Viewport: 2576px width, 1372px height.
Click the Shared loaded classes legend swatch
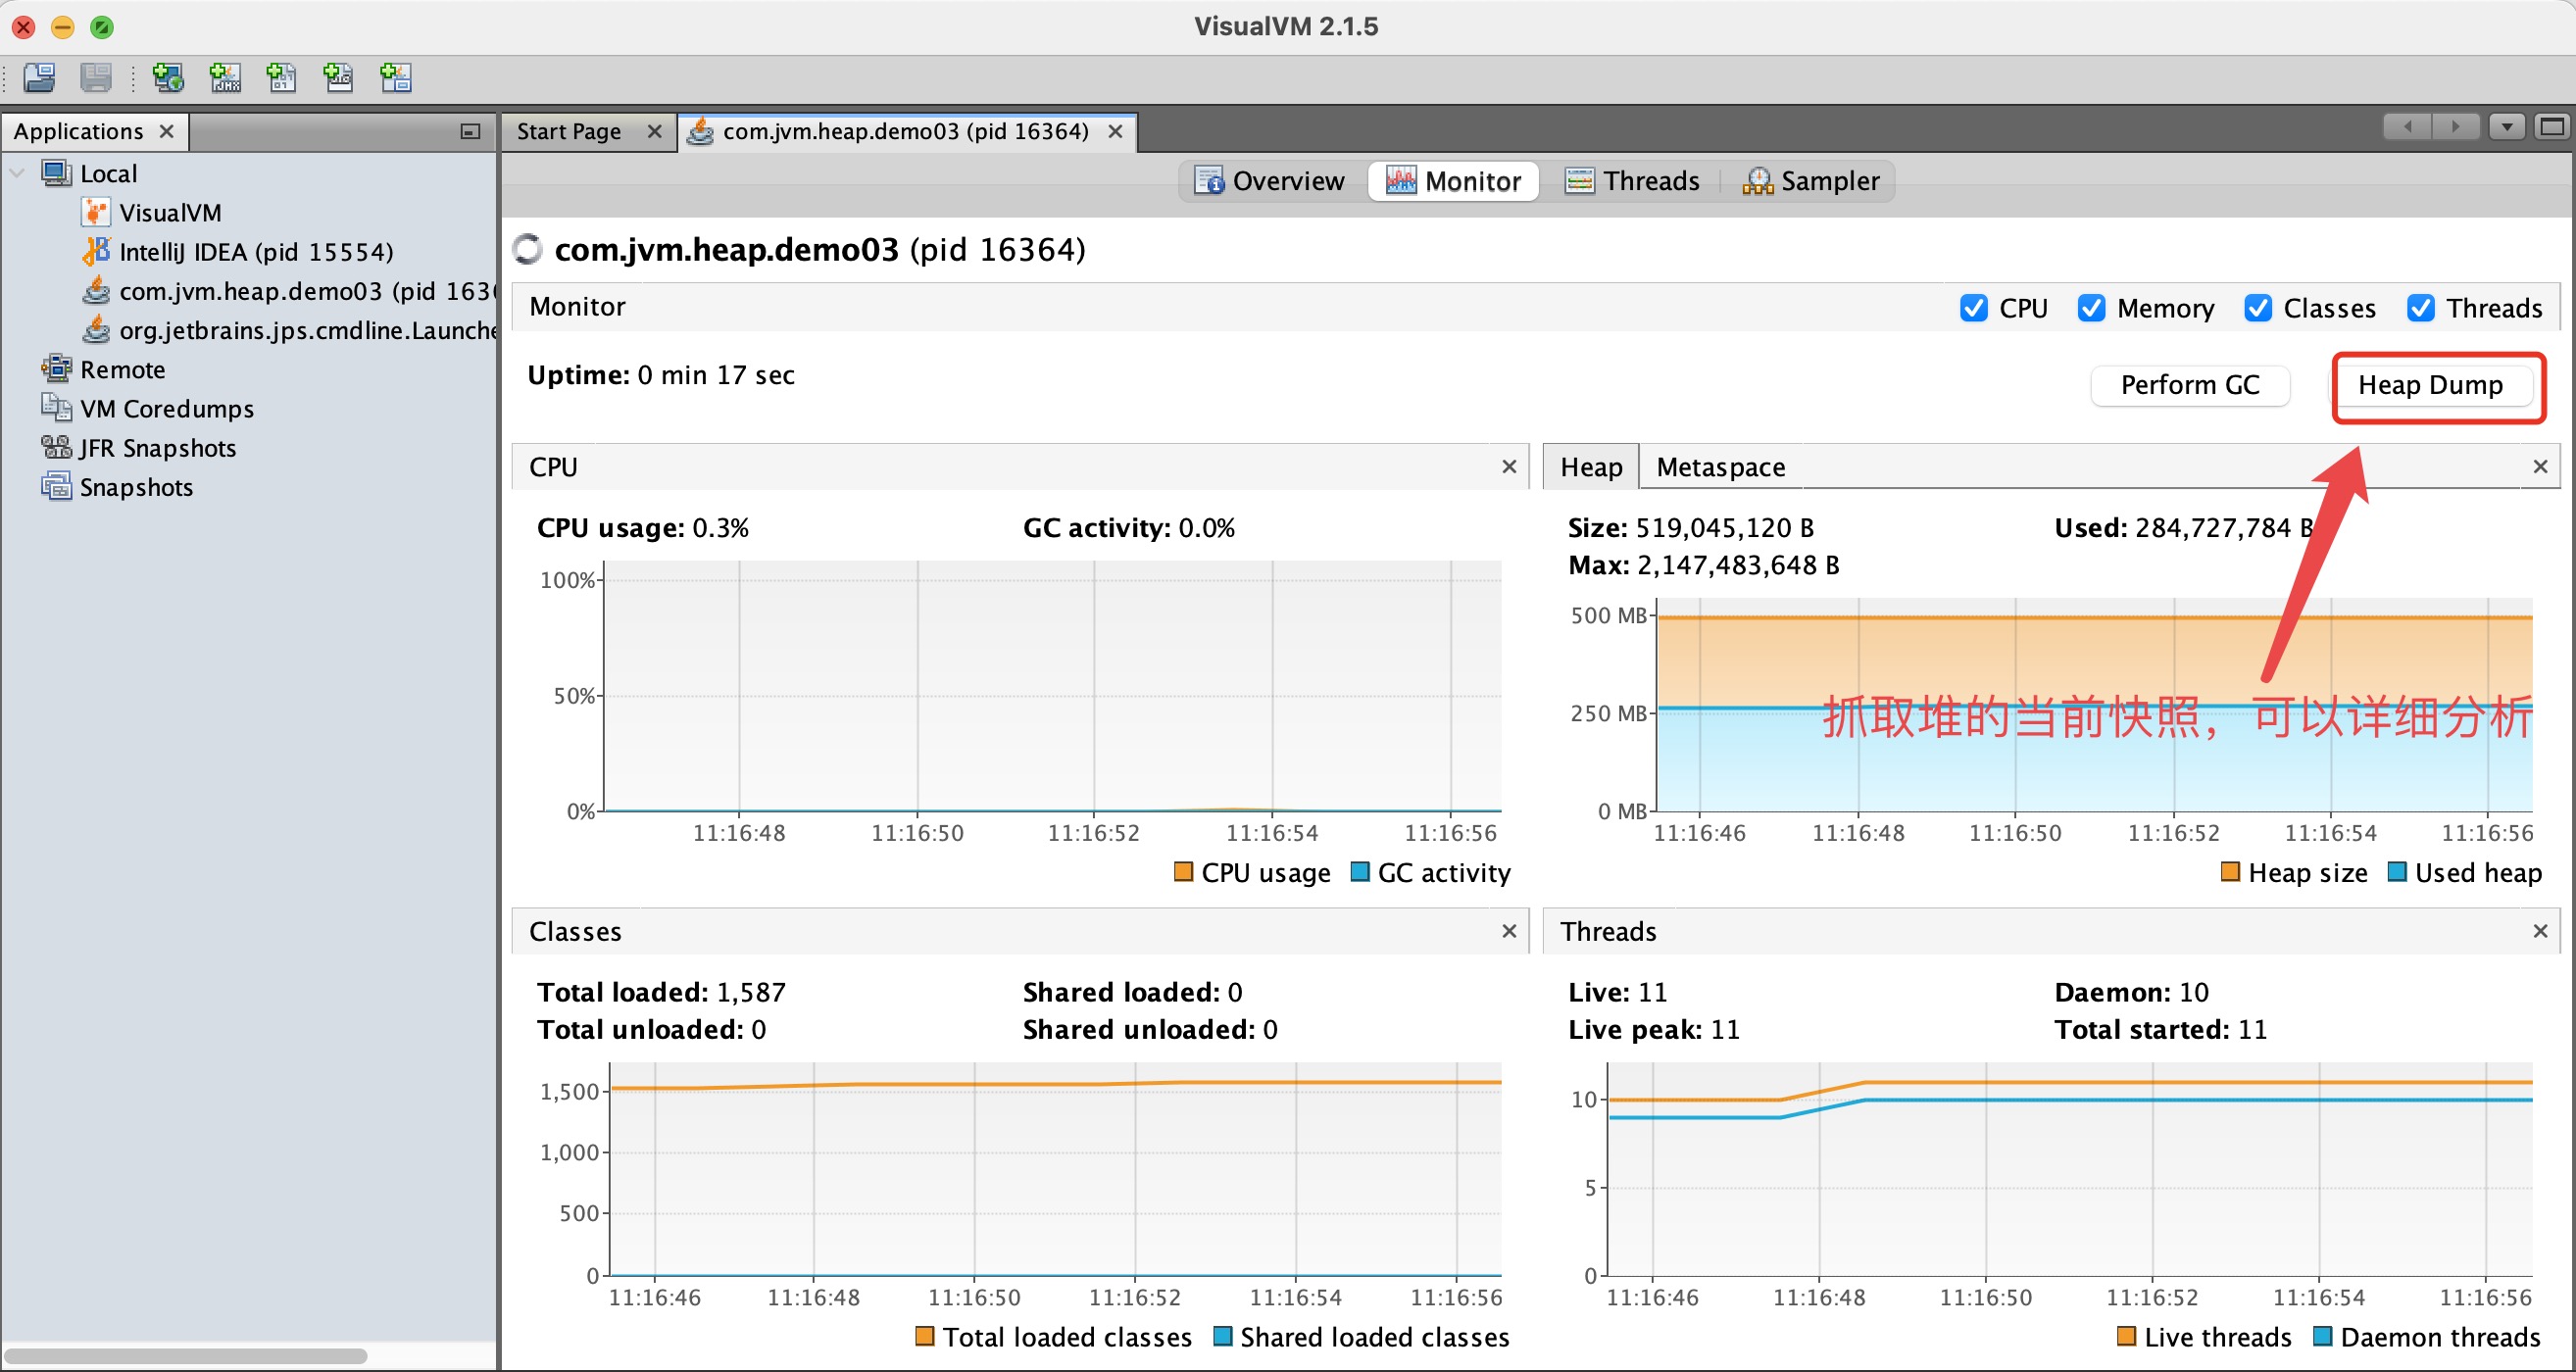[1222, 1336]
